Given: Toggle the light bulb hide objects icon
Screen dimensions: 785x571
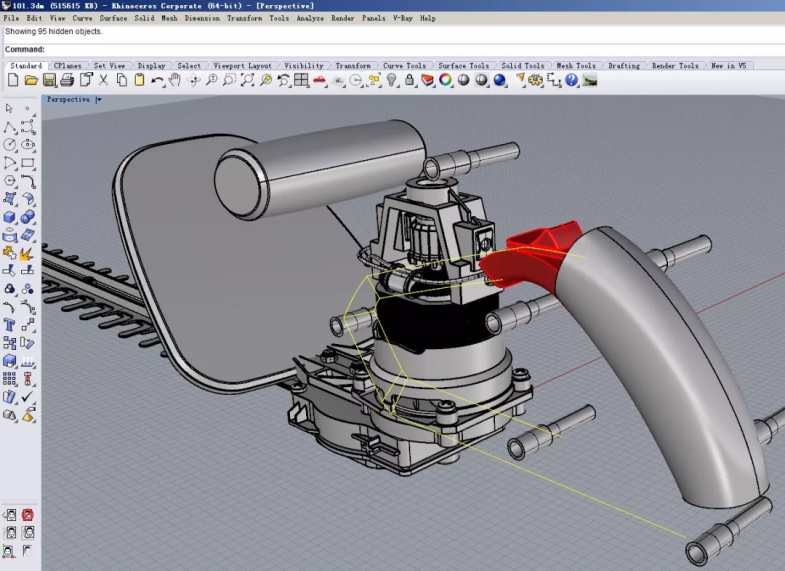Looking at the screenshot, I should pos(392,80).
